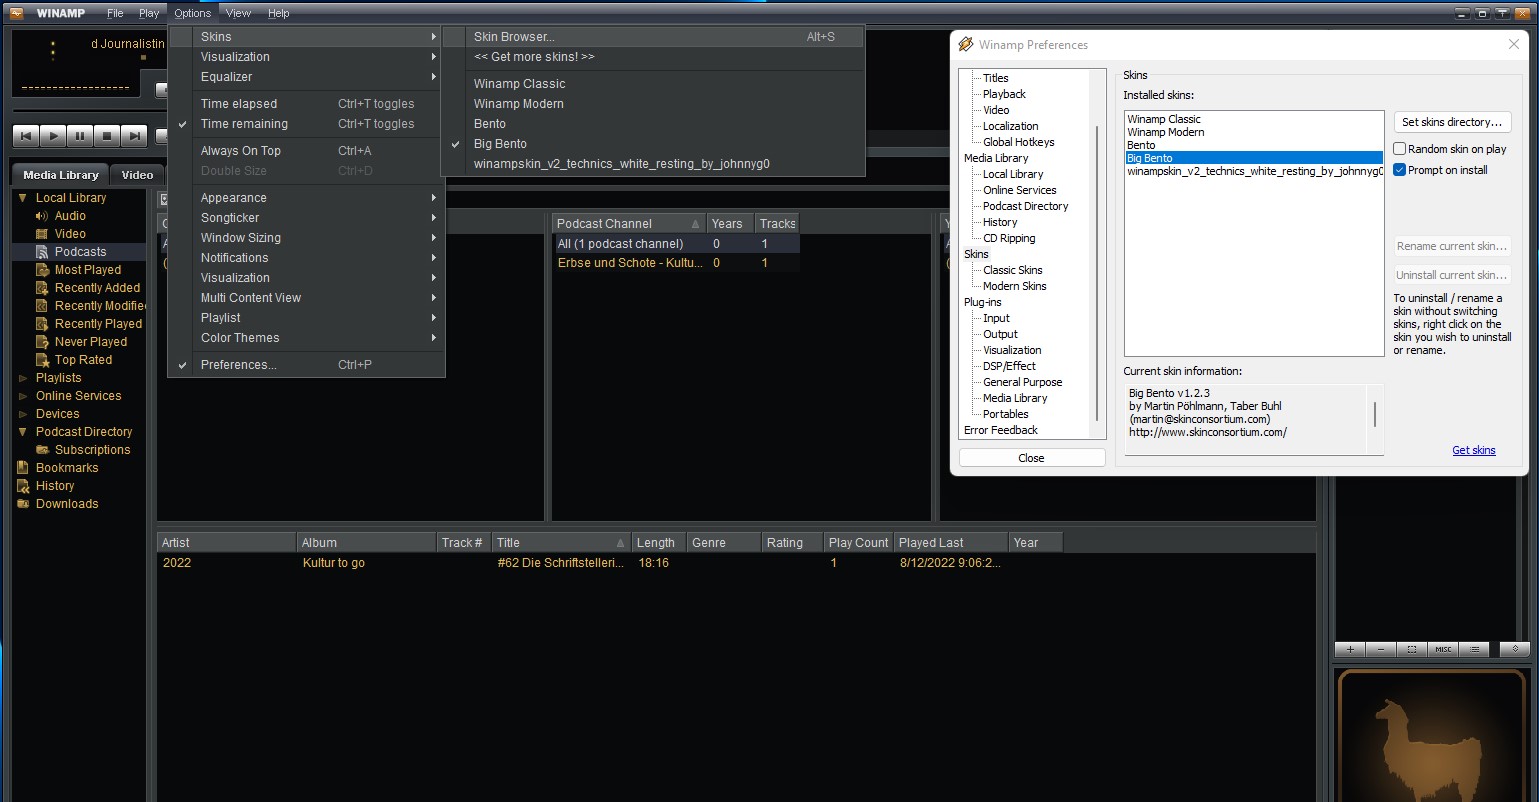The height and width of the screenshot is (802, 1539).
Task: Open the Appearance submenu
Action: point(306,198)
